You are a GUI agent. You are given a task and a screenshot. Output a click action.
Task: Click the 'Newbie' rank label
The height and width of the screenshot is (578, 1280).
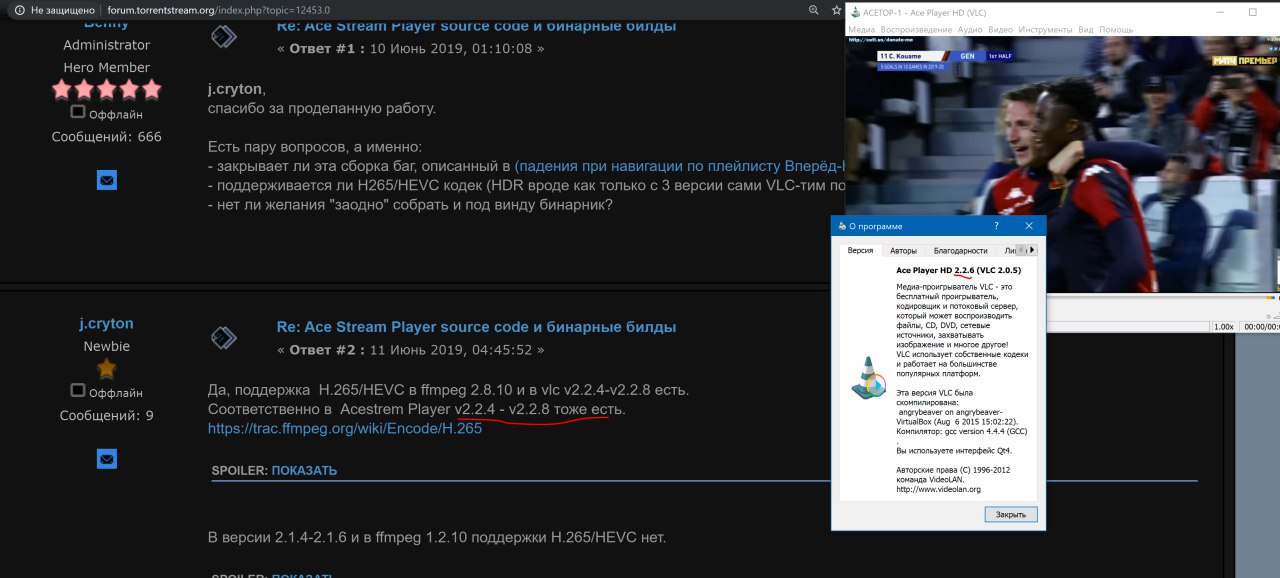(x=106, y=346)
